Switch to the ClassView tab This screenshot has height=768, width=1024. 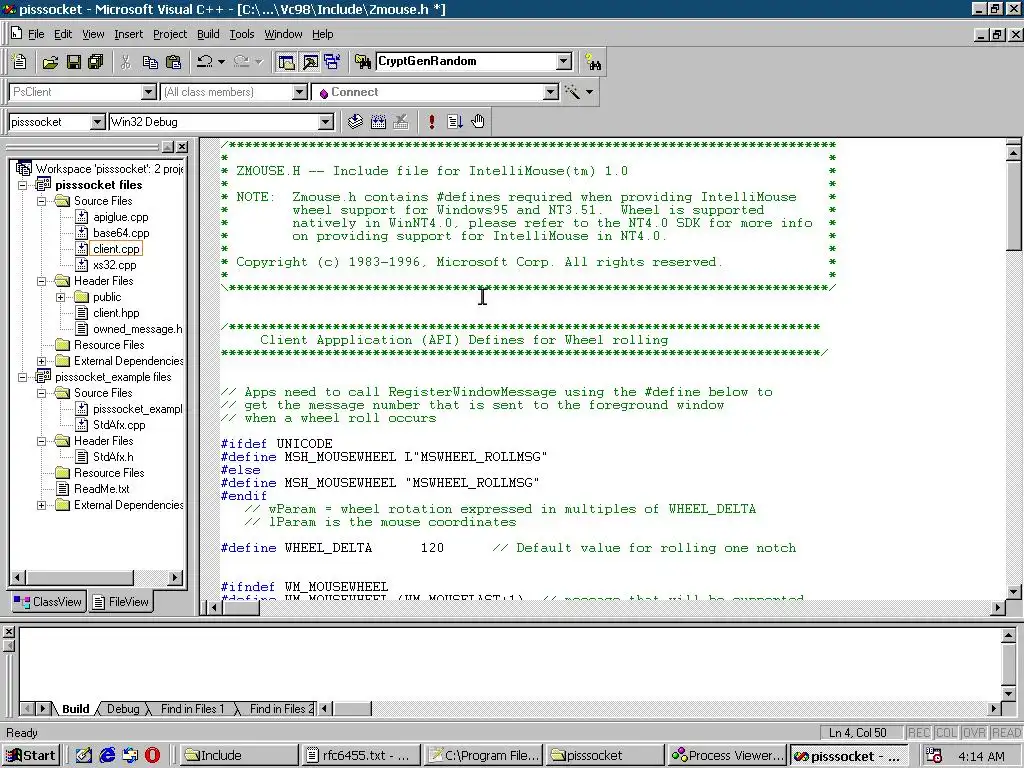[x=48, y=601]
